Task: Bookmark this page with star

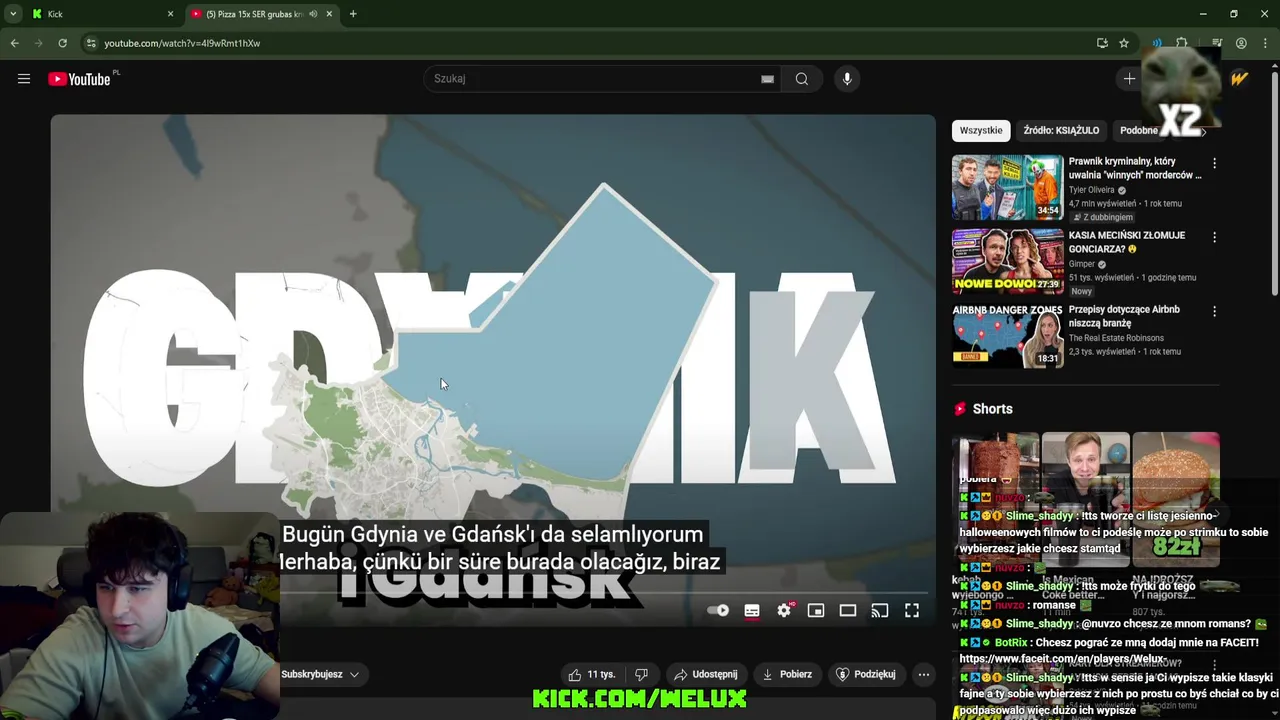Action: pos(1124,43)
